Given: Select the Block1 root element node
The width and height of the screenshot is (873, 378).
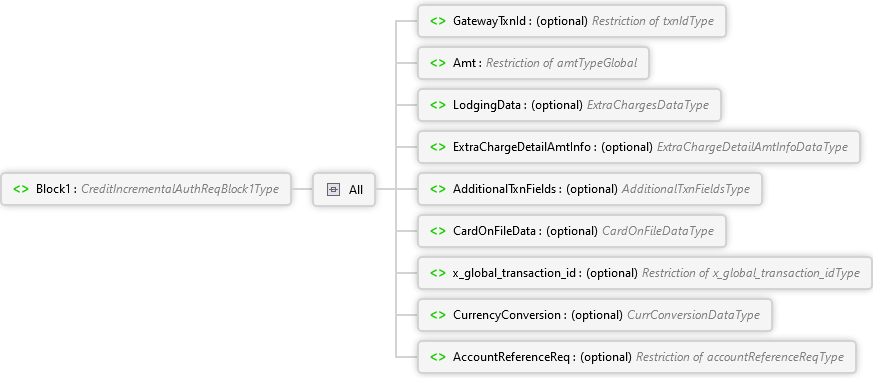Looking at the screenshot, I should 146,189.
